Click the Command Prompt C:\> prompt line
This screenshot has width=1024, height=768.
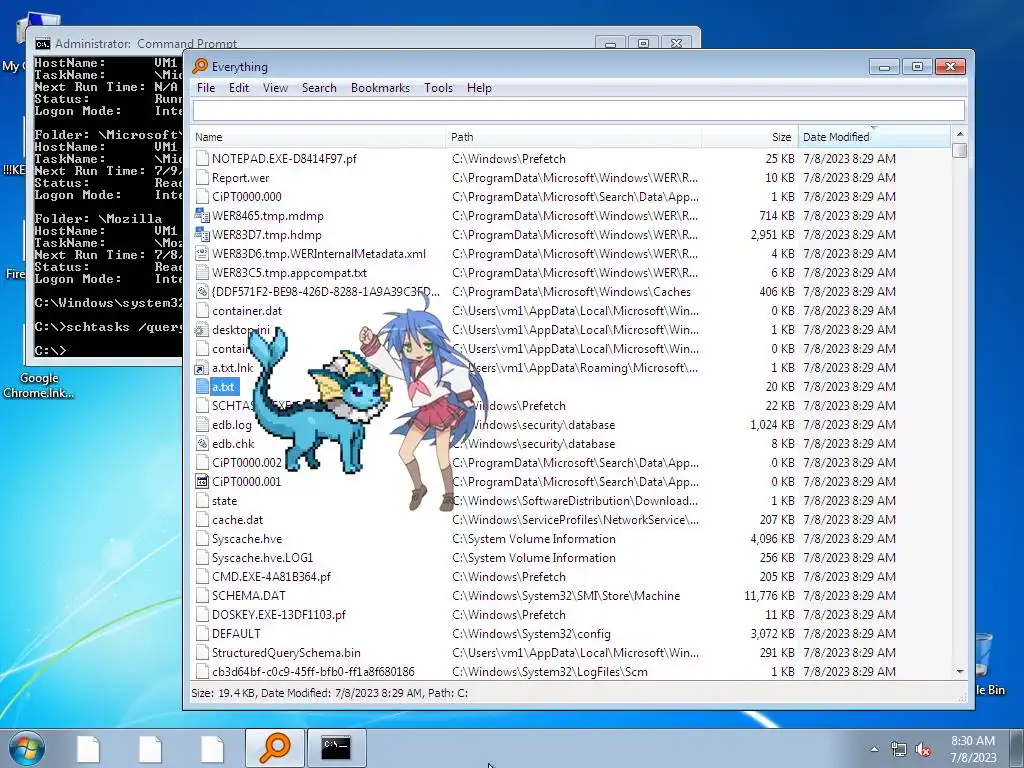pos(50,350)
